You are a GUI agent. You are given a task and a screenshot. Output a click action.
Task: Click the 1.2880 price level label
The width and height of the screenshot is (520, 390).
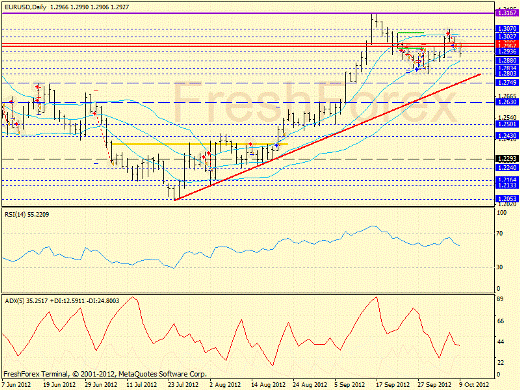507,61
